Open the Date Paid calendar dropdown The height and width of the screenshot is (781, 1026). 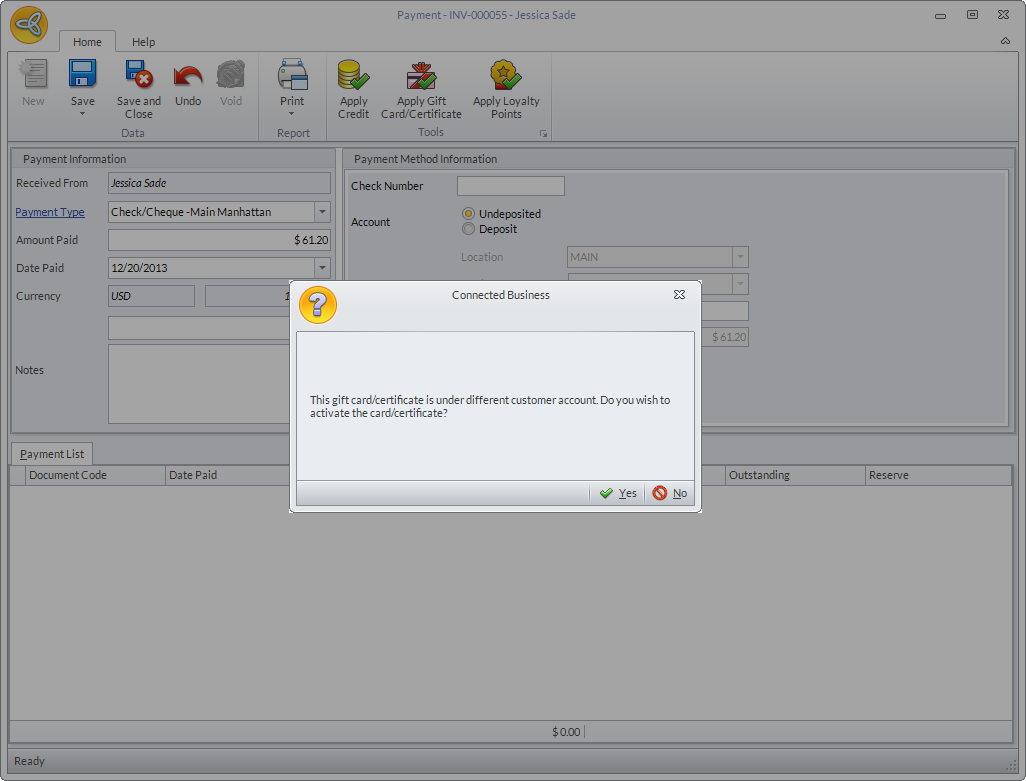(x=322, y=268)
